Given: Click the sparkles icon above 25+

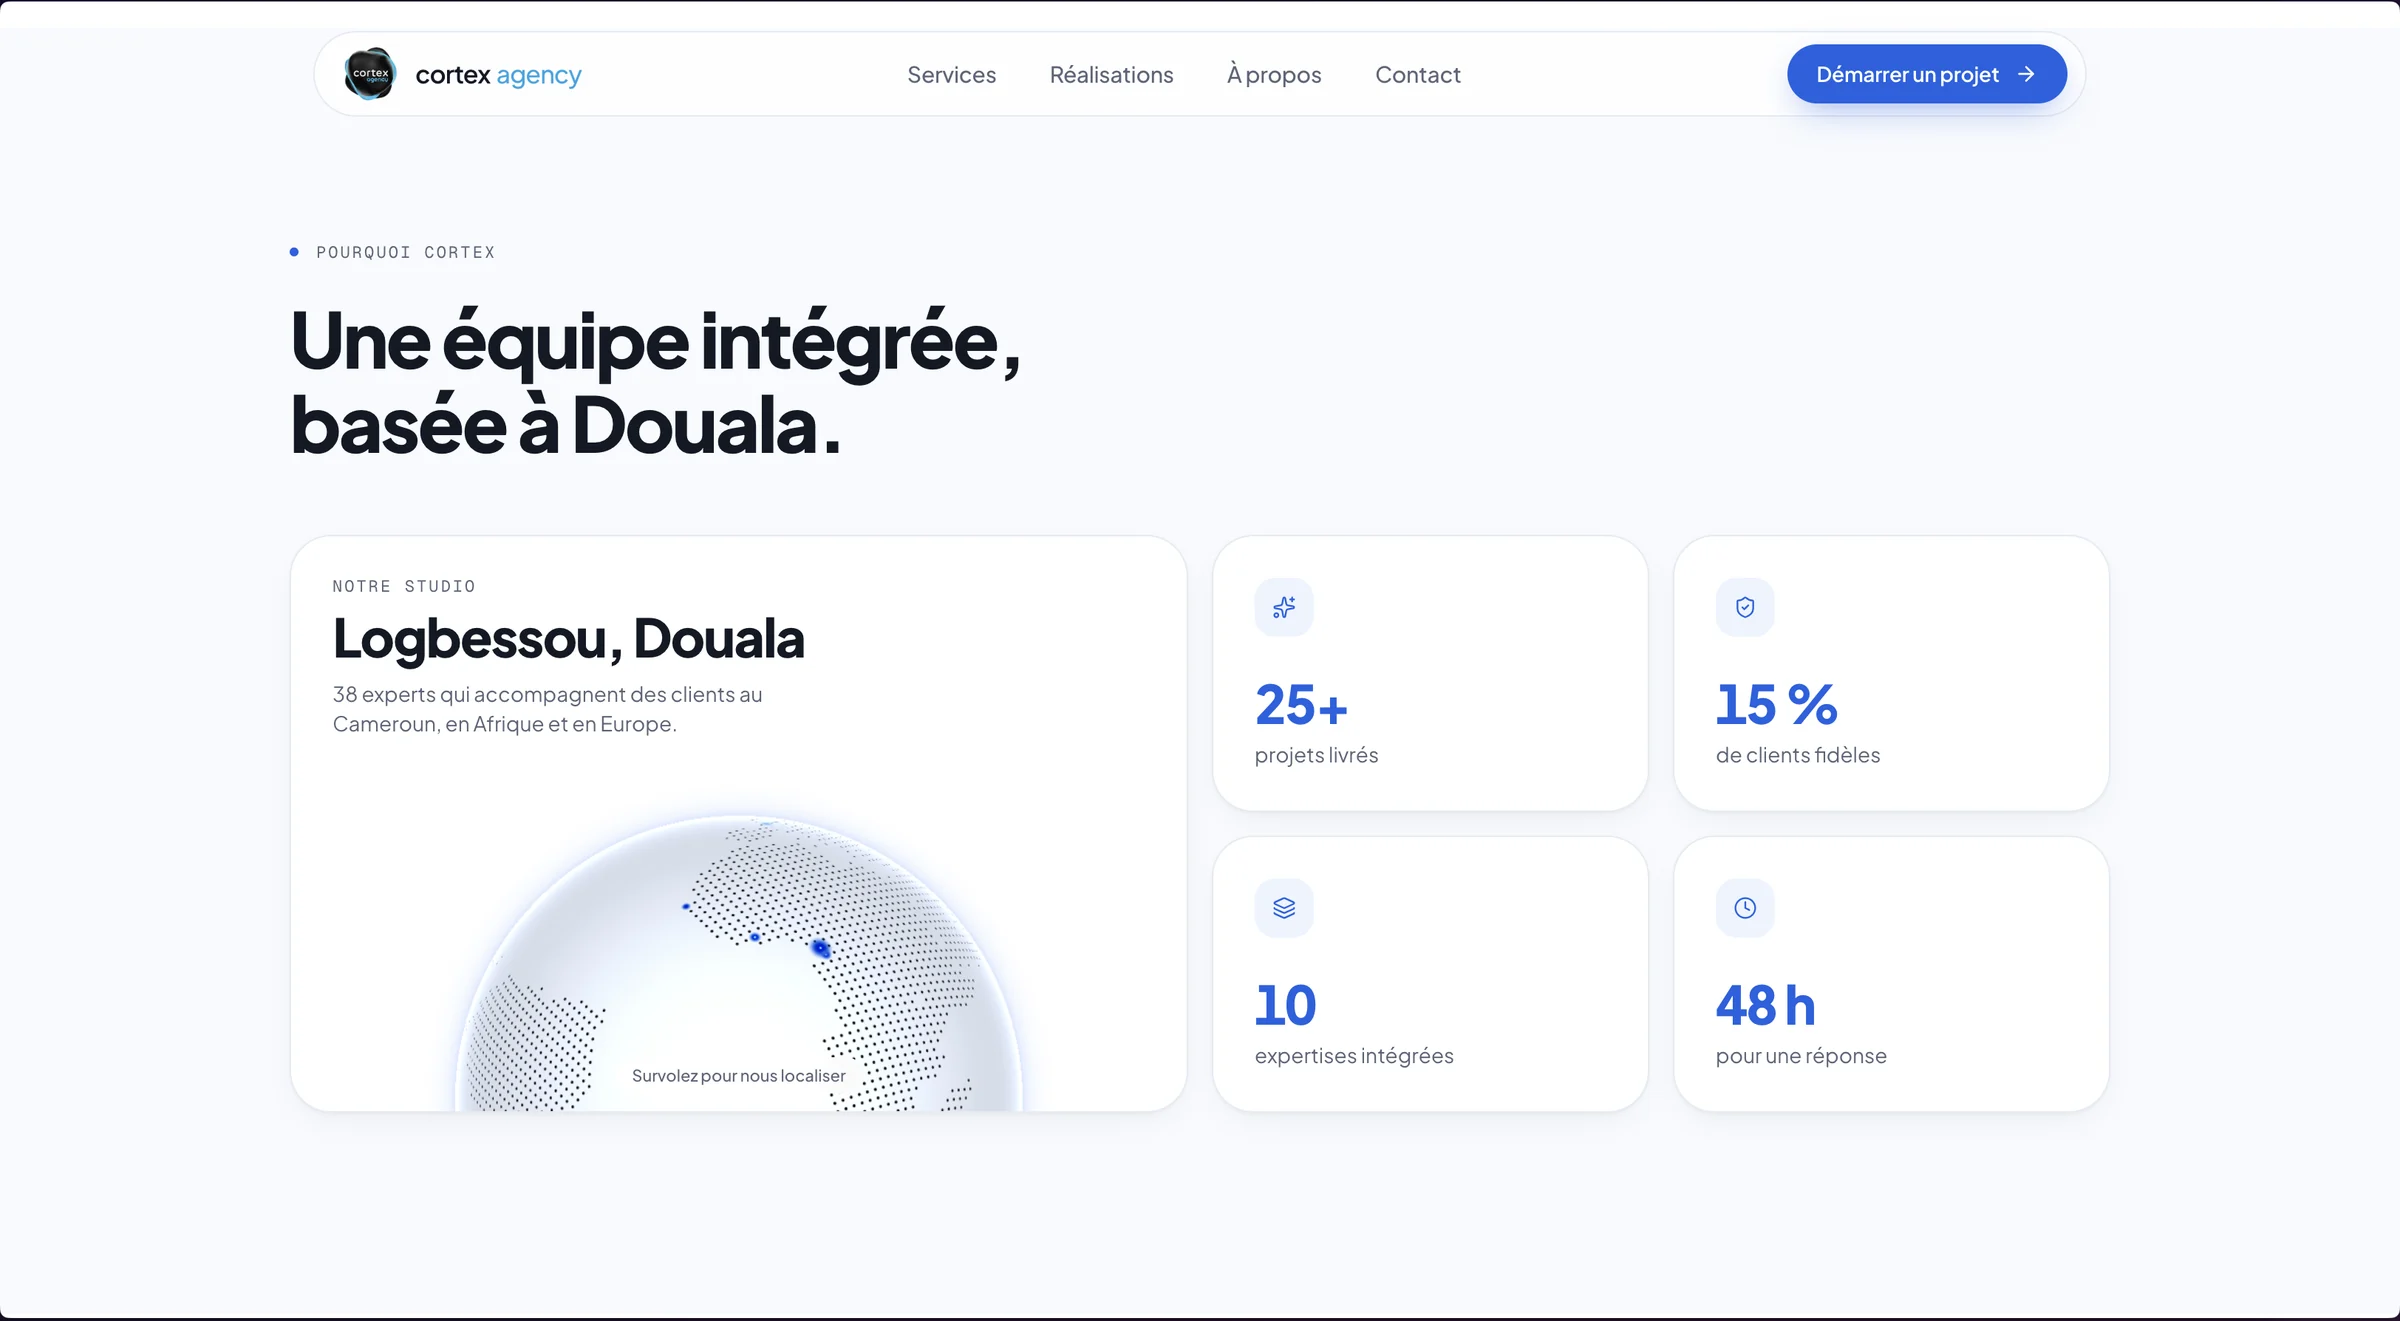Looking at the screenshot, I should tap(1284, 607).
